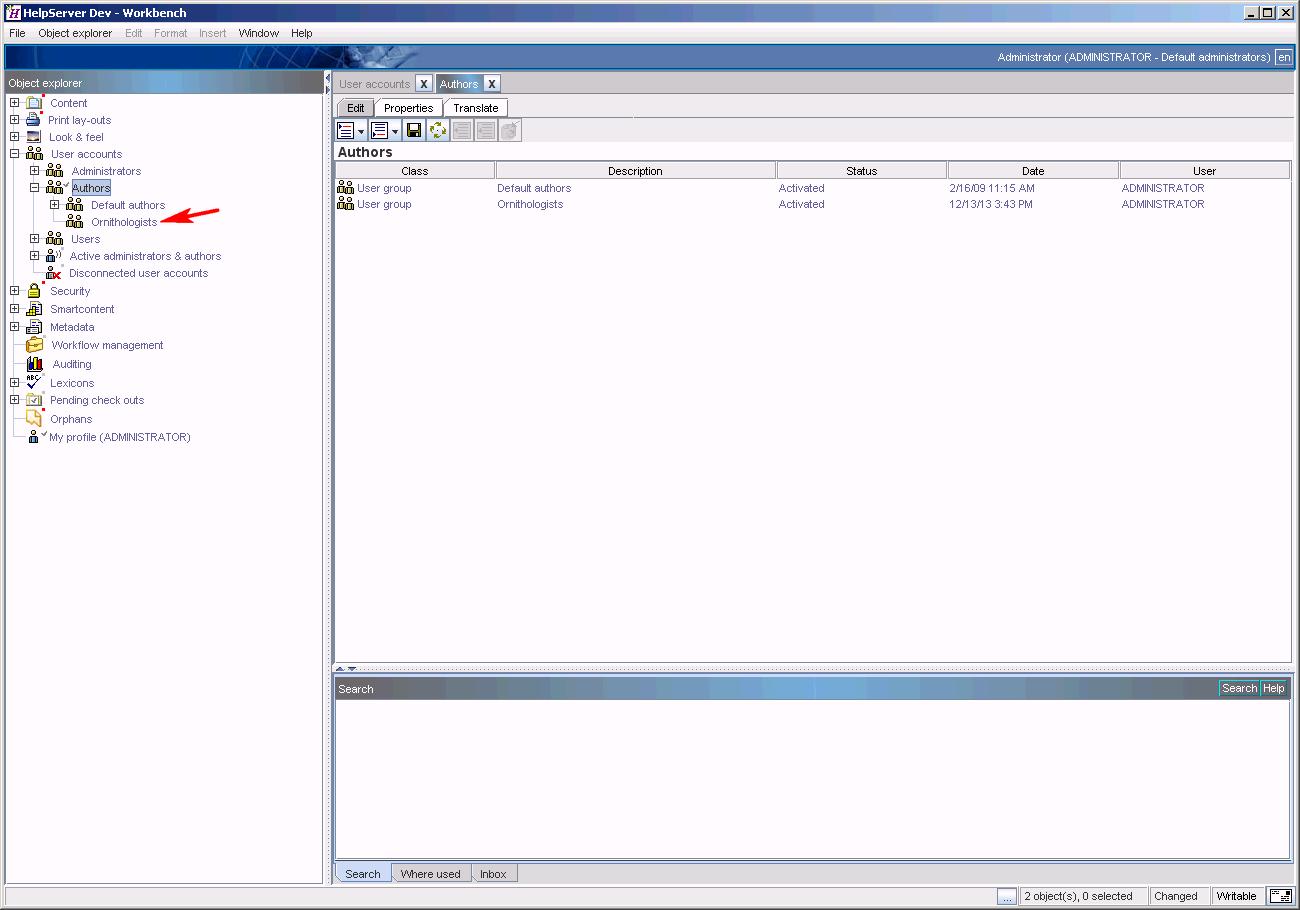This screenshot has height=910, width=1300.
Task: Collapse the Authors tree node
Action: (x=34, y=188)
